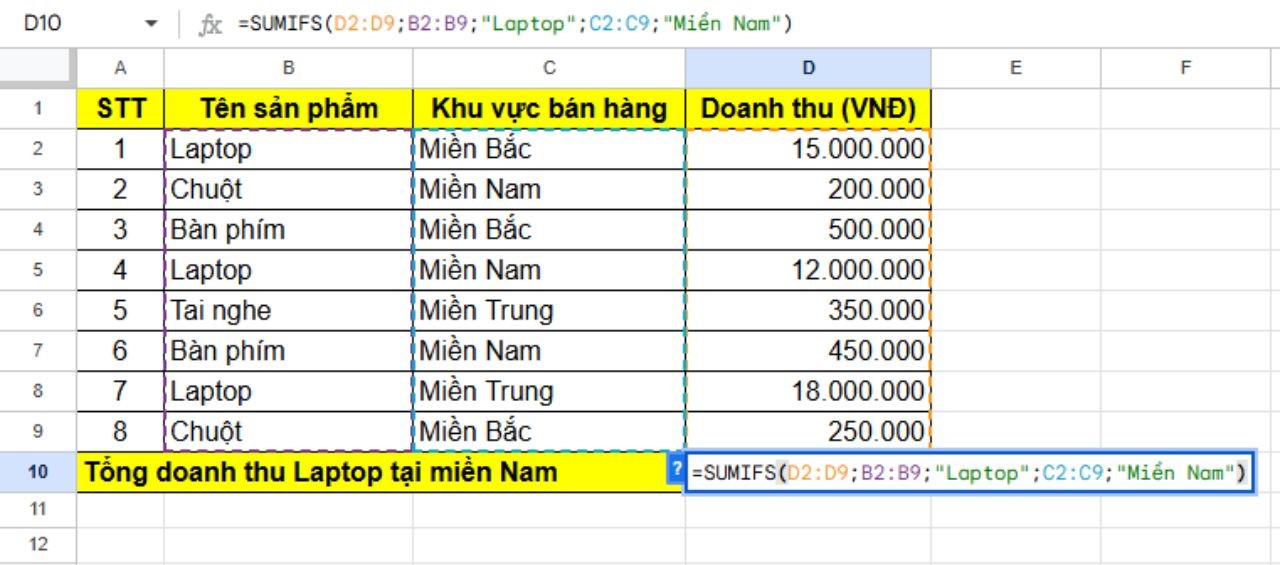Select the "Doanh thu (VNĐ)" header cell
The width and height of the screenshot is (1280, 565).
808,109
